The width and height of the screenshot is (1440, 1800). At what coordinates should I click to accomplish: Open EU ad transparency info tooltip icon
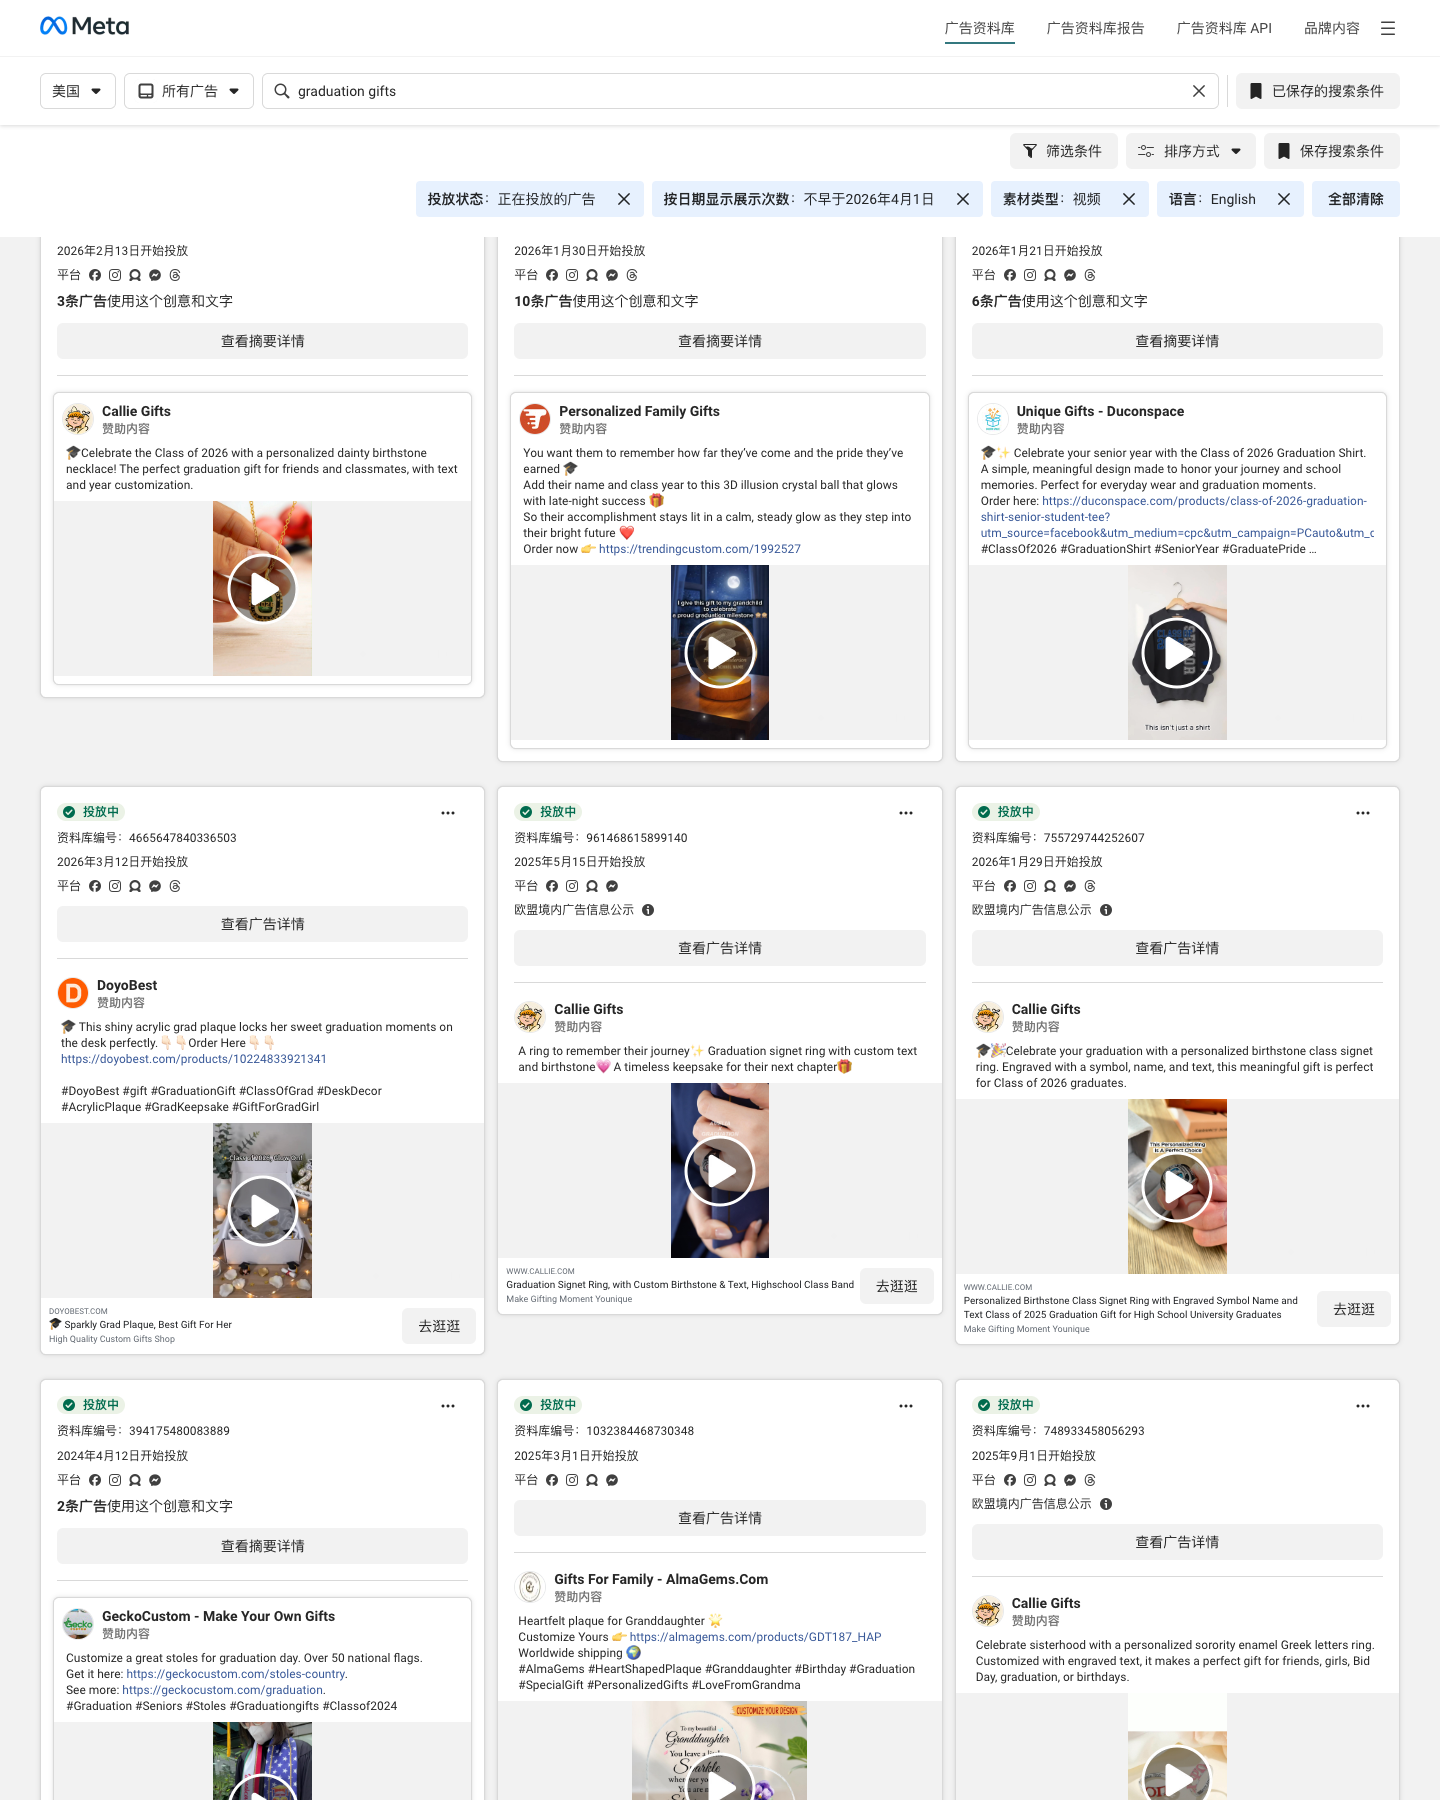647,910
